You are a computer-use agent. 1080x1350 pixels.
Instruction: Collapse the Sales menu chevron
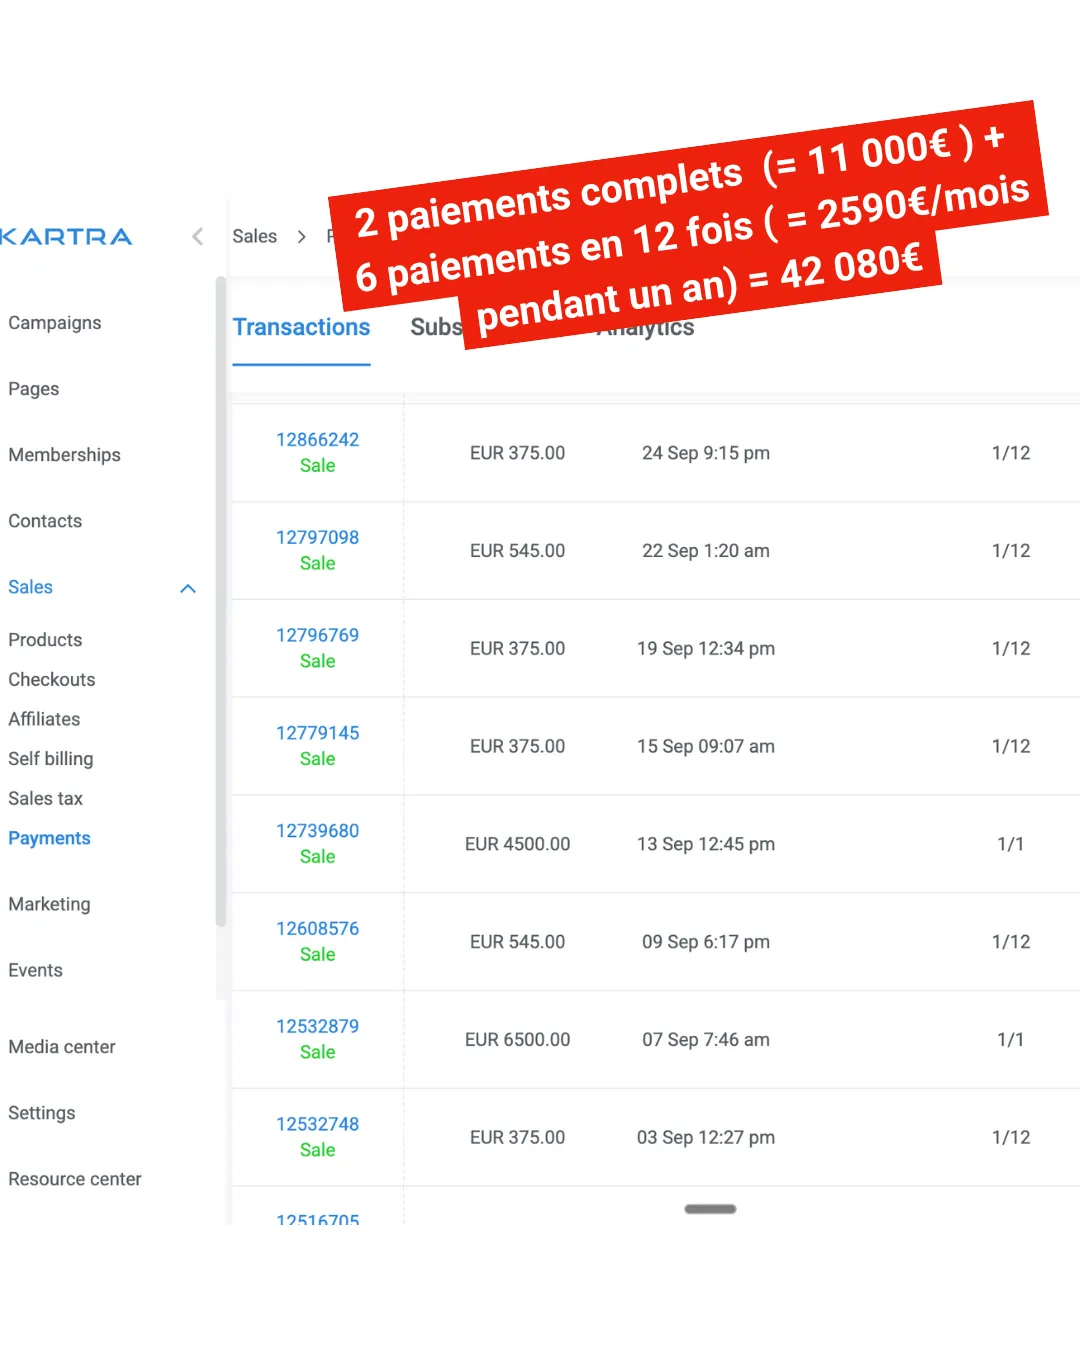pos(187,588)
